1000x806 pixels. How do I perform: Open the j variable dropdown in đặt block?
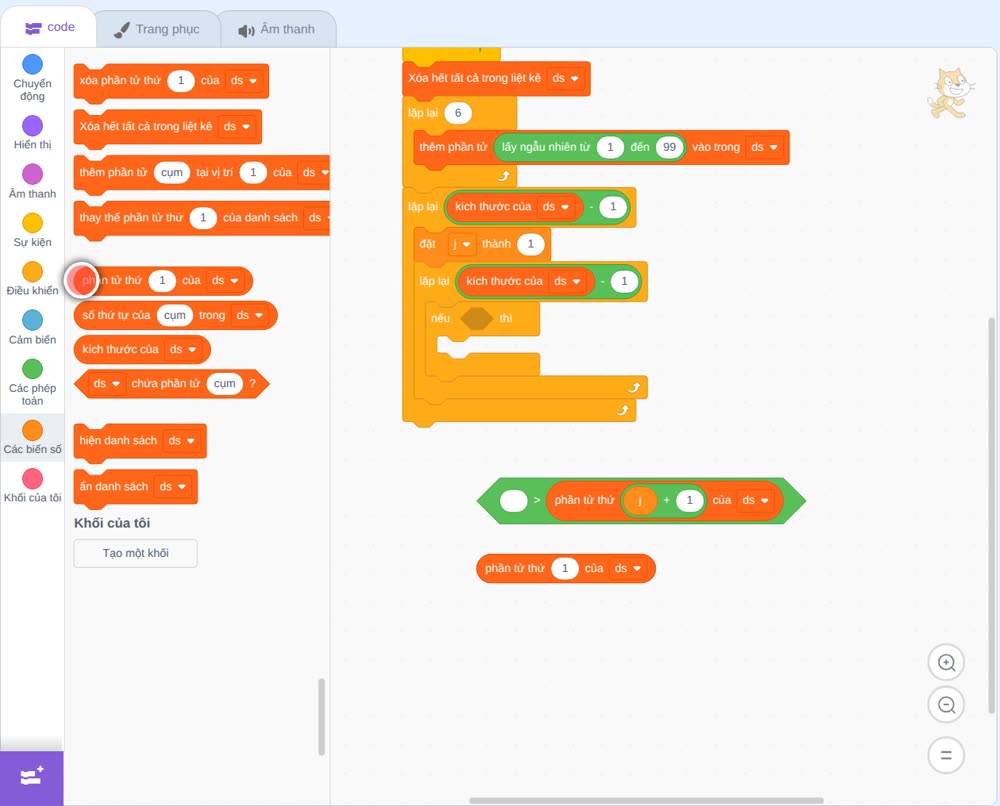460,244
